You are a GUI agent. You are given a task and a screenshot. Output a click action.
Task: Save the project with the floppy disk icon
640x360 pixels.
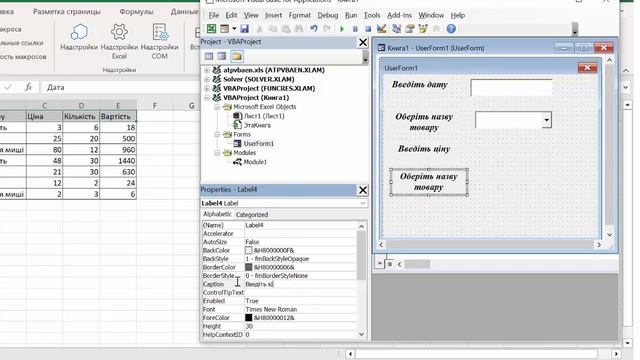(244, 29)
